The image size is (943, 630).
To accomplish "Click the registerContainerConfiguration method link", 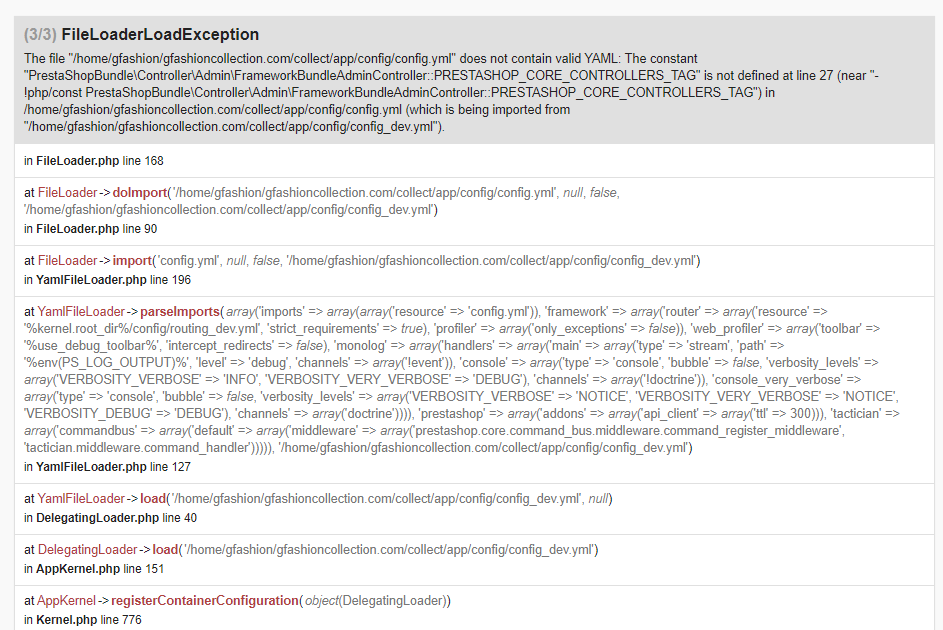I will coord(205,601).
